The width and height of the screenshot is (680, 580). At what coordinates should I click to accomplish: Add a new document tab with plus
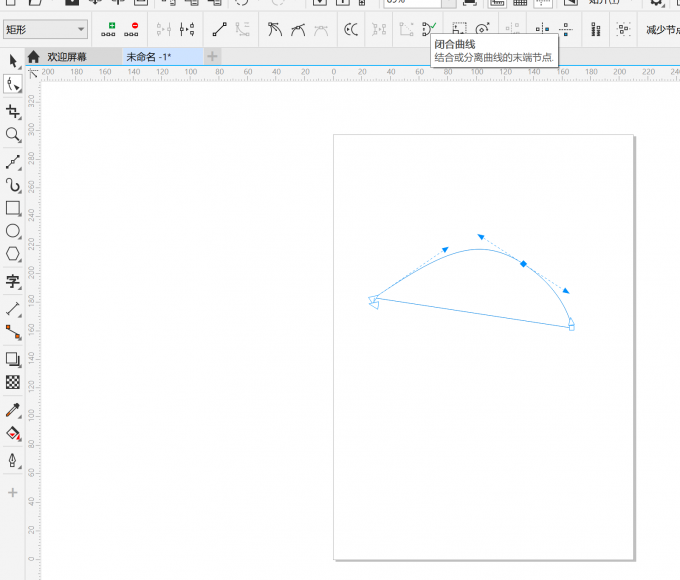point(212,57)
